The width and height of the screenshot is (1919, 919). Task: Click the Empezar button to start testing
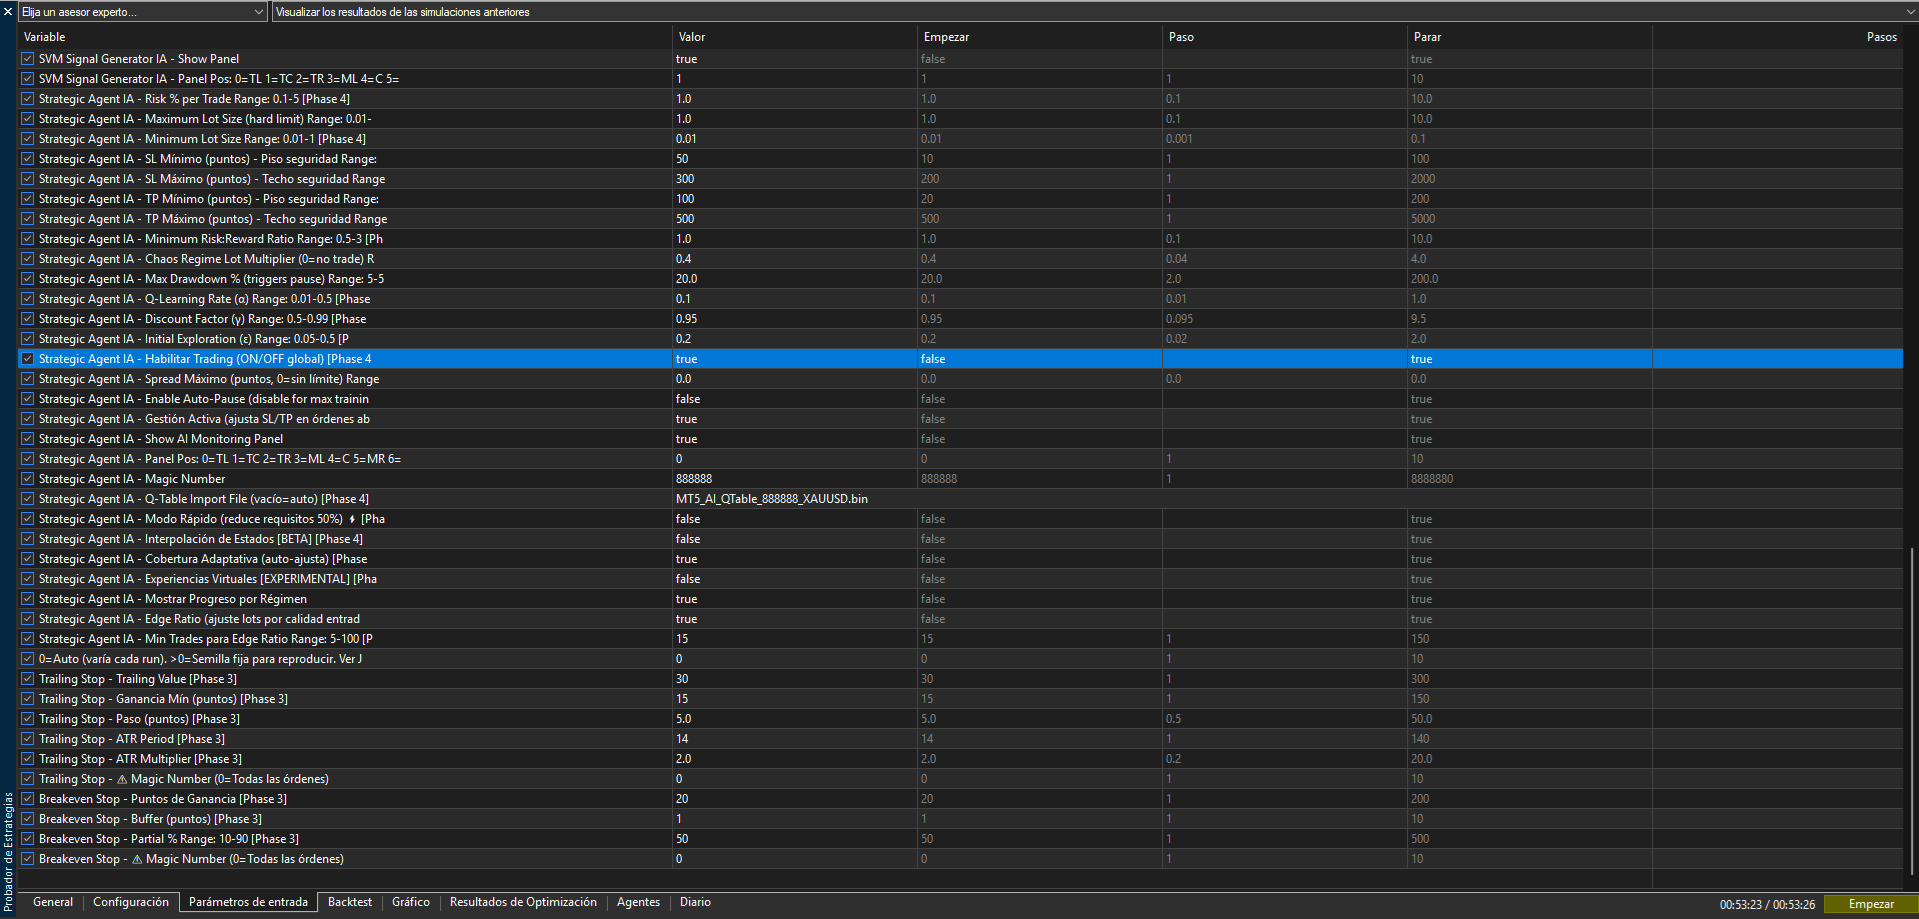pyautogui.click(x=1870, y=904)
